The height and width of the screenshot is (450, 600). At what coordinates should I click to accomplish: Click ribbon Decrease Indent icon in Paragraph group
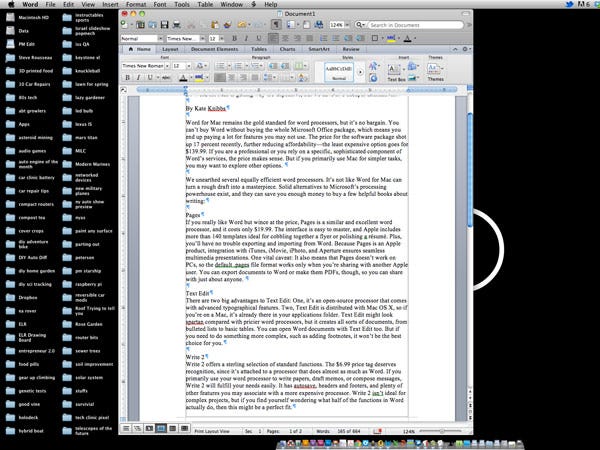pos(273,66)
